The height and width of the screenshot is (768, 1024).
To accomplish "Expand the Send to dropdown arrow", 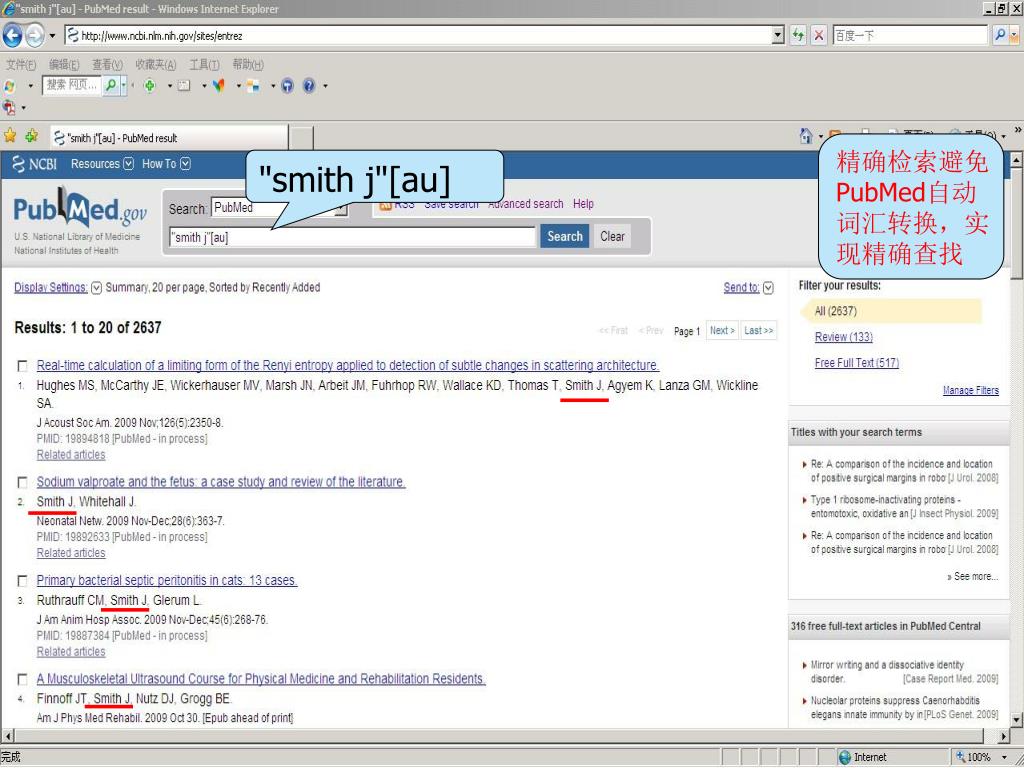I will point(768,288).
